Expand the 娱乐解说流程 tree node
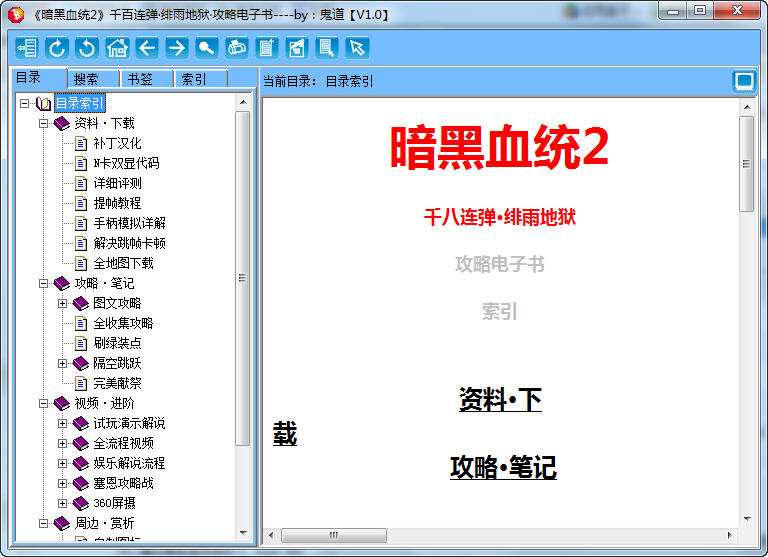This screenshot has height=557, width=768. [x=63, y=463]
